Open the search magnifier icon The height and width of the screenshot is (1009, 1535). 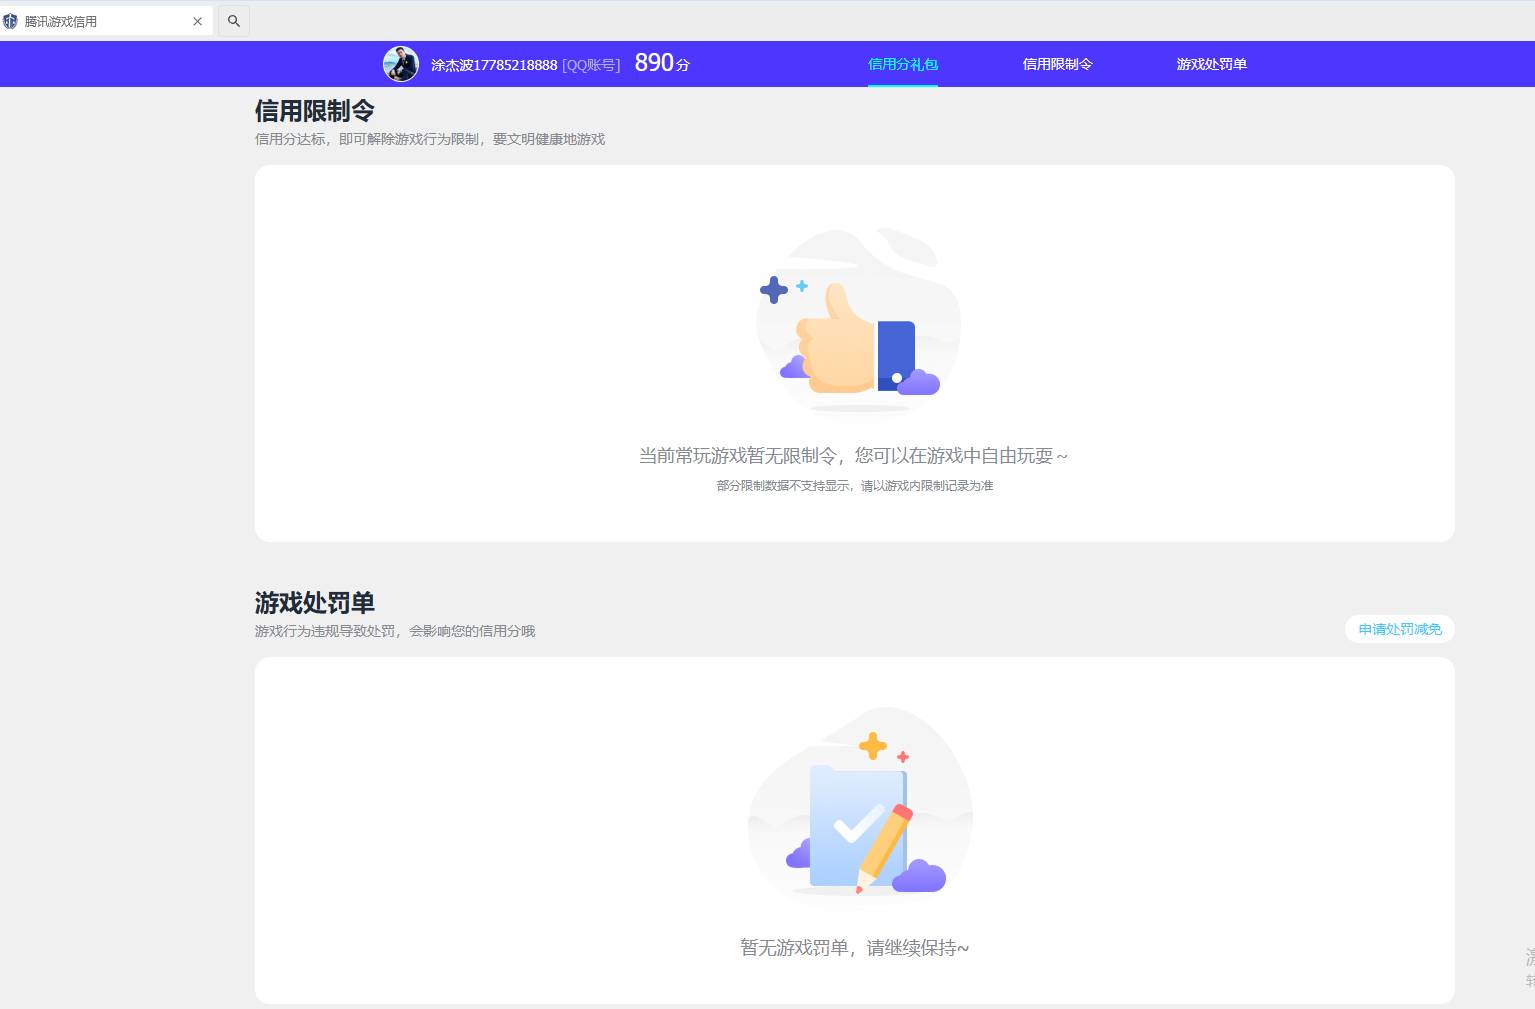click(x=233, y=20)
